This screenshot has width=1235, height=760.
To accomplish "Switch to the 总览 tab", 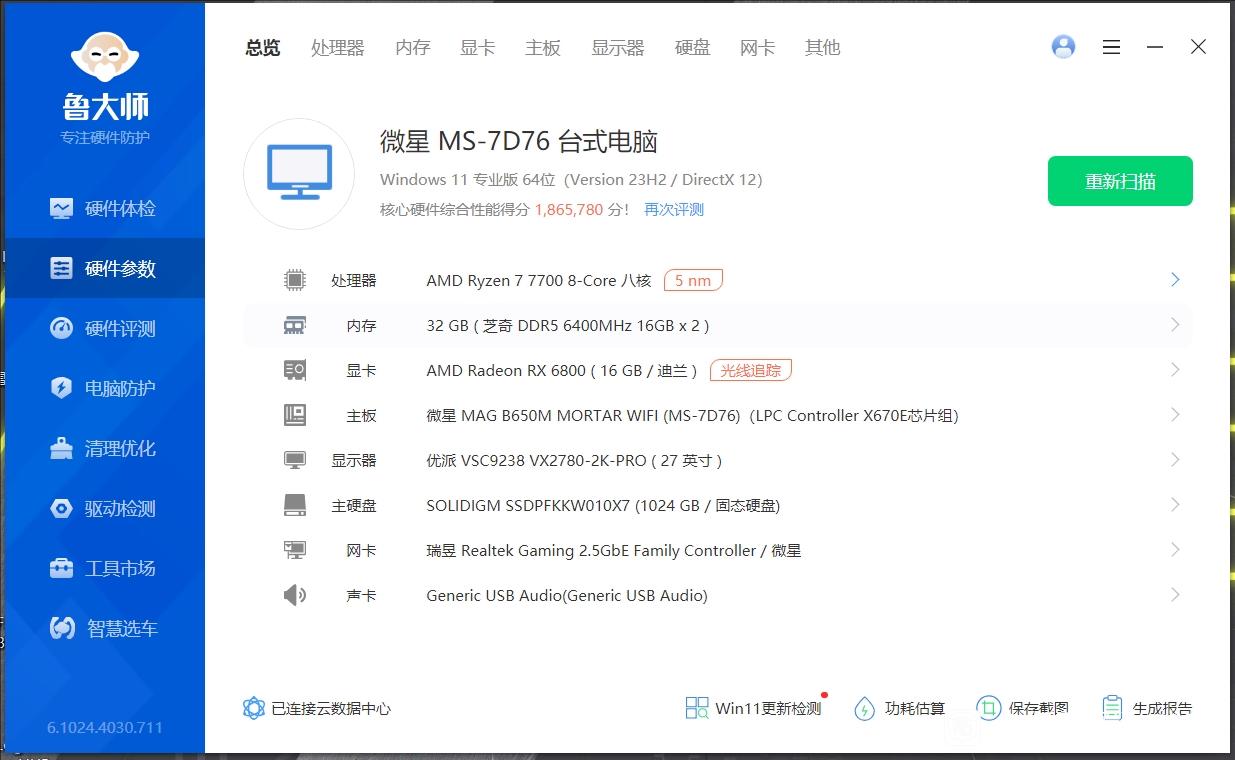I will click(263, 48).
